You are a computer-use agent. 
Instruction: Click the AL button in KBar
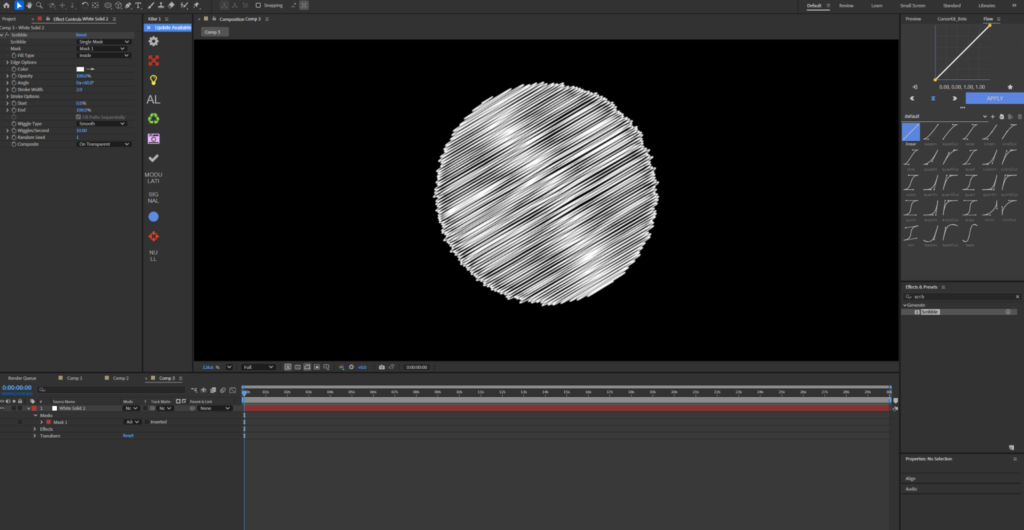(153, 100)
